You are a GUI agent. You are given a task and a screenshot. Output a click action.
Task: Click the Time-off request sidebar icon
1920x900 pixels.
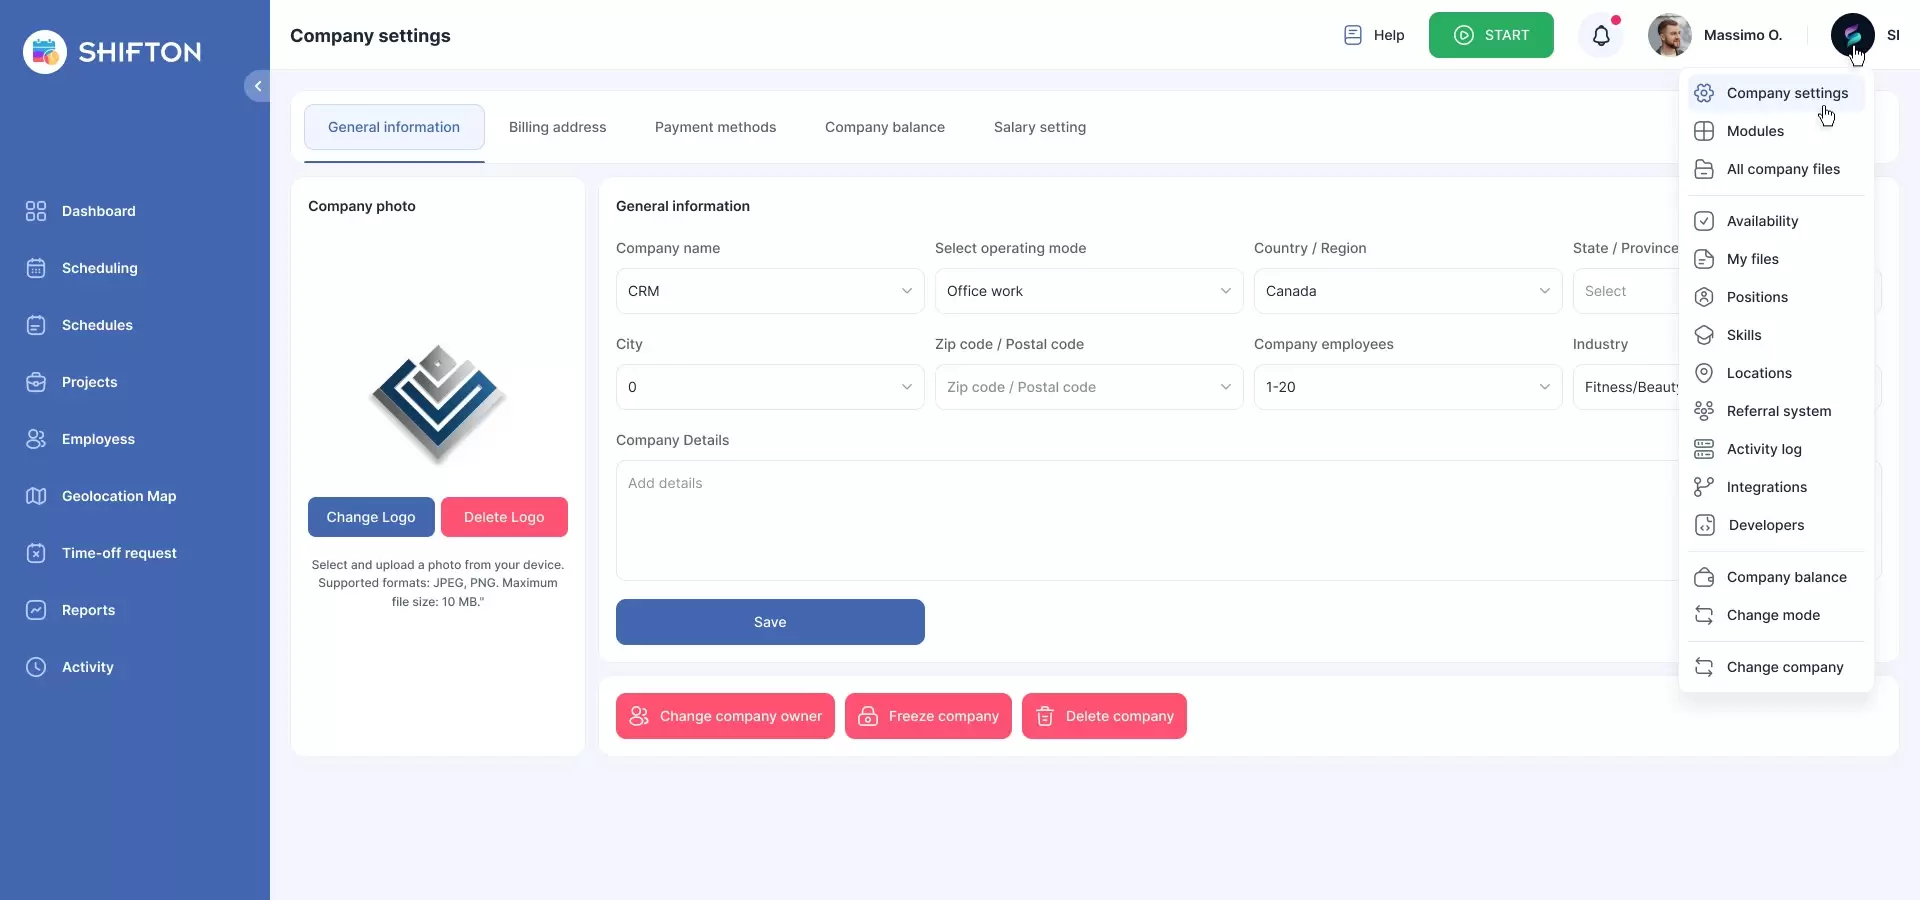[x=36, y=553]
